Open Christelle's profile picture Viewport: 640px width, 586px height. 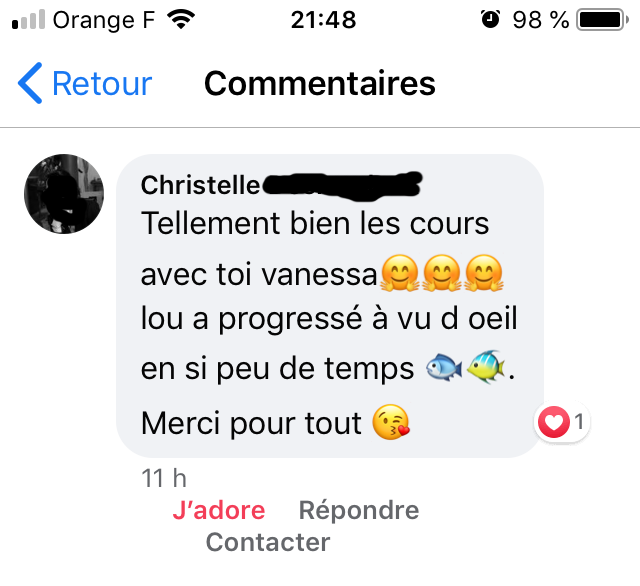click(64, 194)
